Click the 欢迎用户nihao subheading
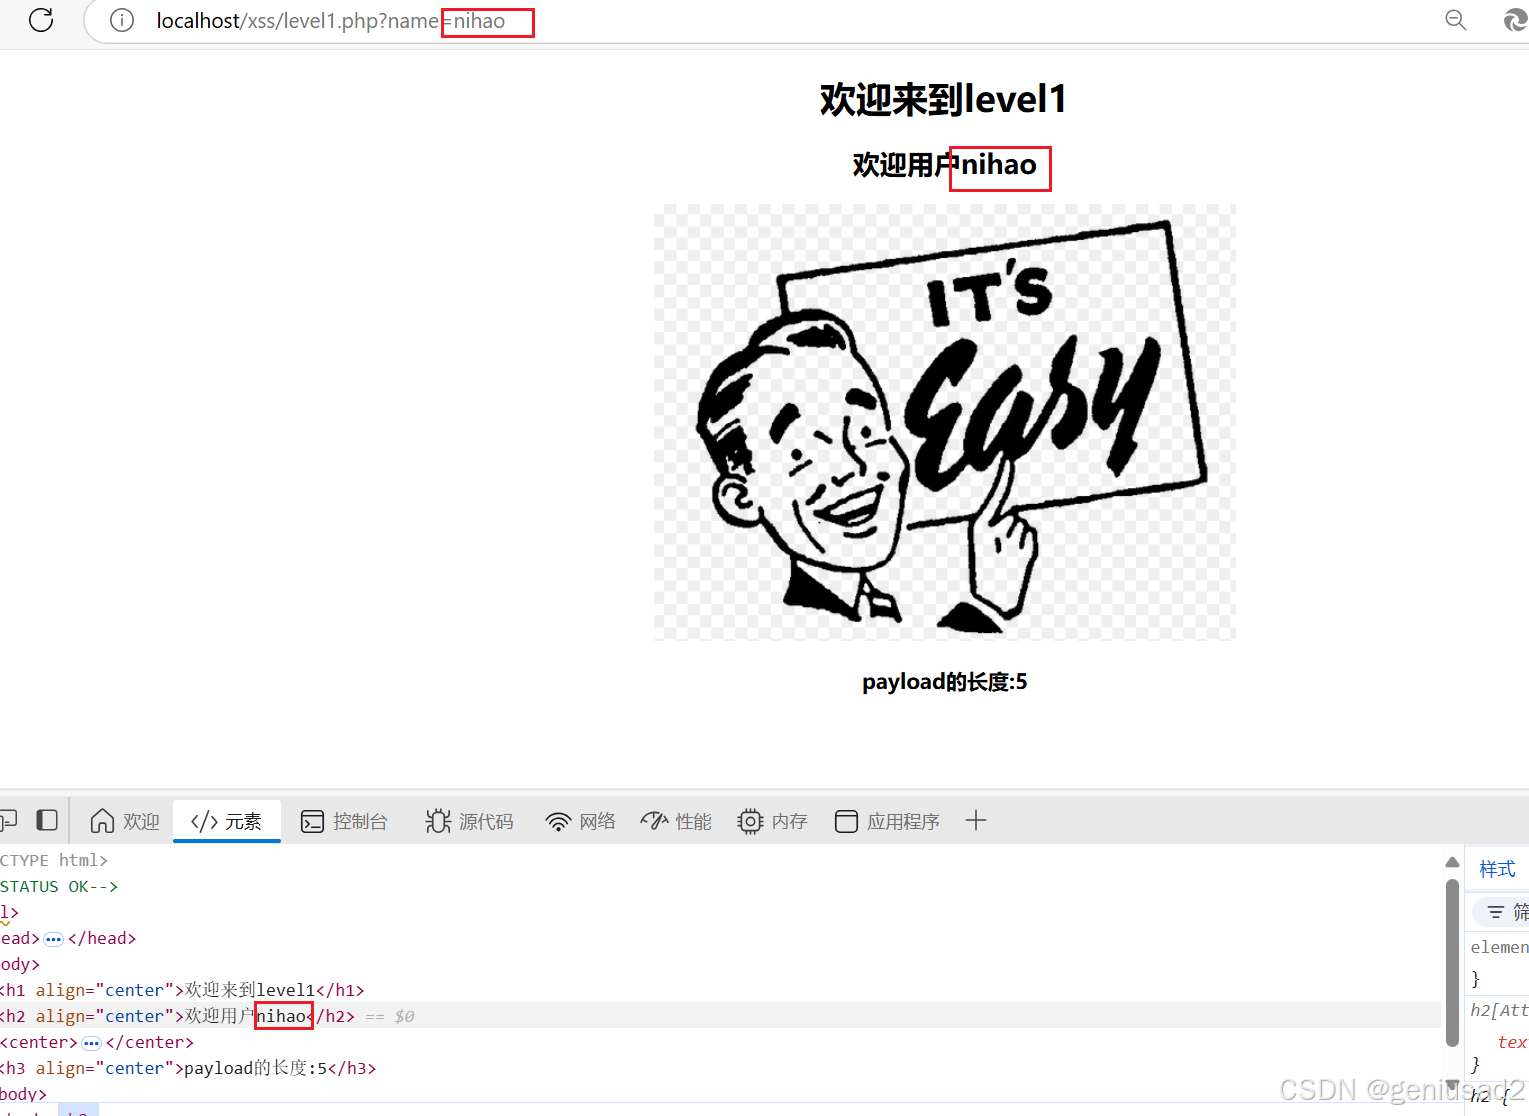1529x1116 pixels. click(x=944, y=164)
